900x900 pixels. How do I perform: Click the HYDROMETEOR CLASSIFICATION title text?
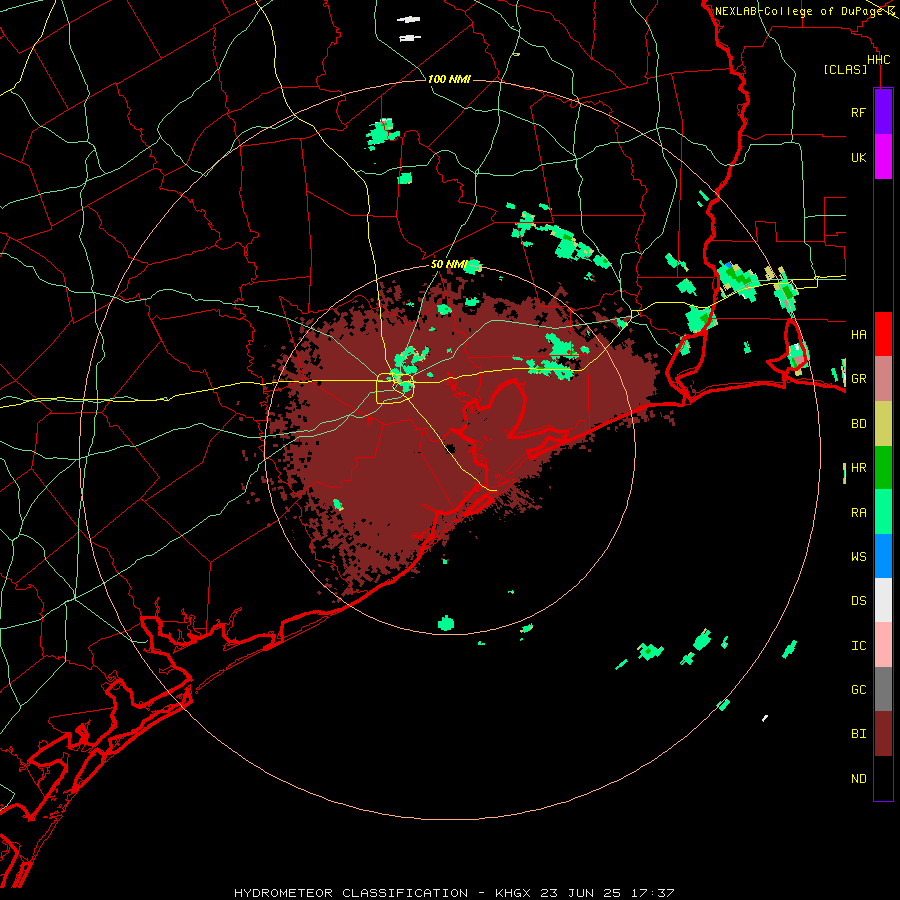pyautogui.click(x=351, y=893)
